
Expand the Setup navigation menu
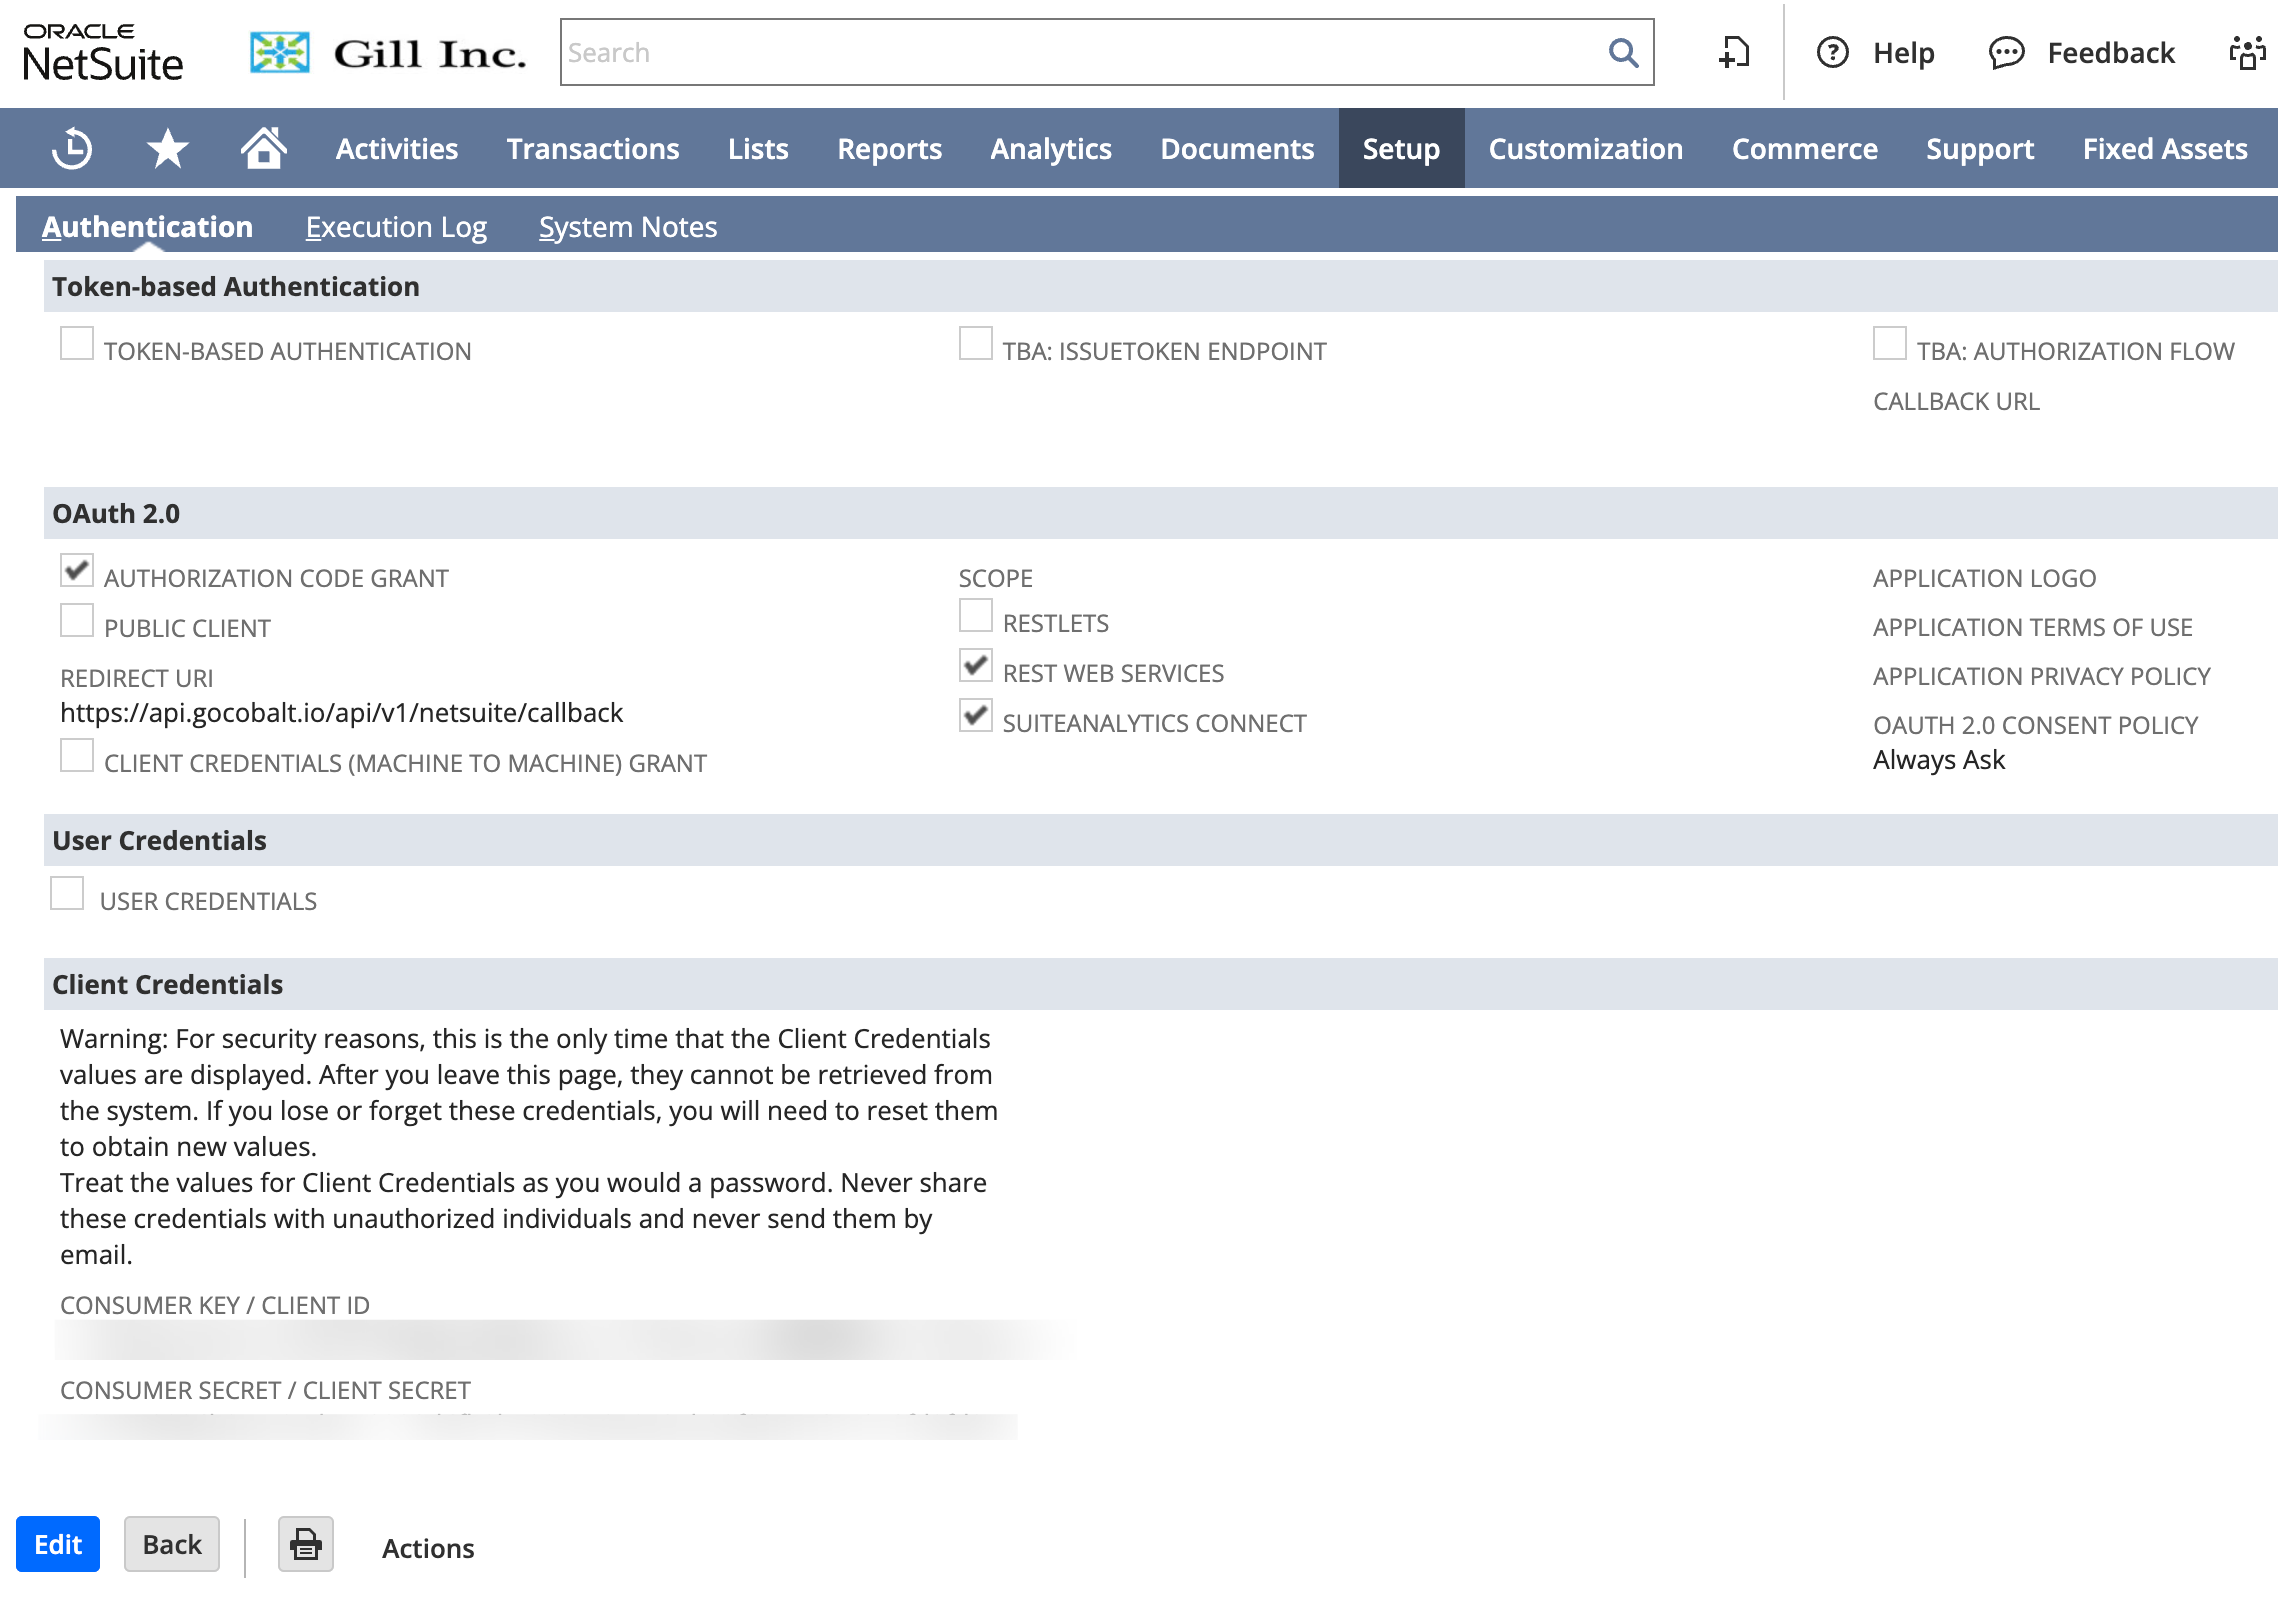point(1400,149)
